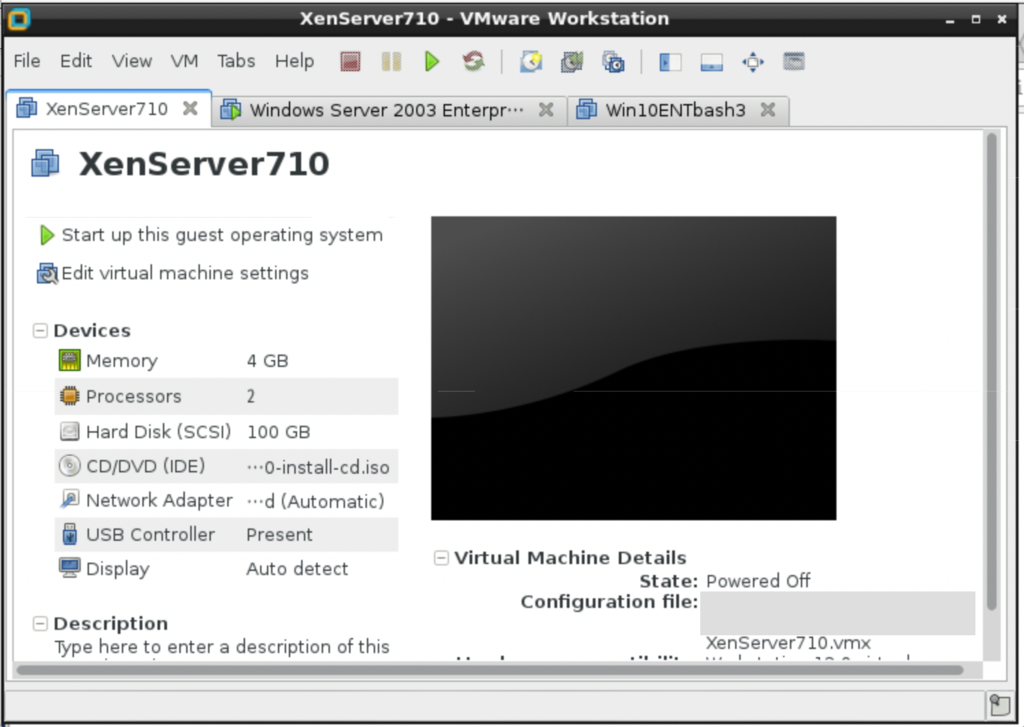This screenshot has height=727, width=1024.
Task: Select the Processors value 2
Action: 251,396
